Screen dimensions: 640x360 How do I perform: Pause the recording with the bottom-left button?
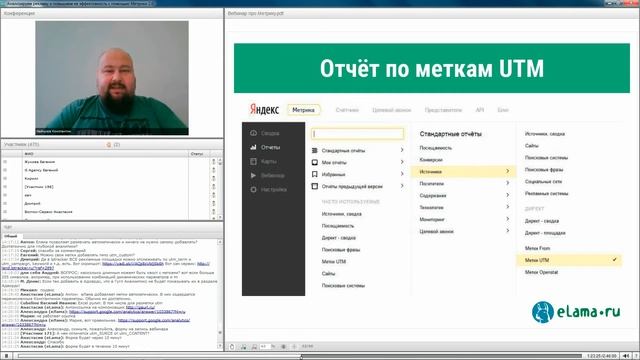[6, 356]
